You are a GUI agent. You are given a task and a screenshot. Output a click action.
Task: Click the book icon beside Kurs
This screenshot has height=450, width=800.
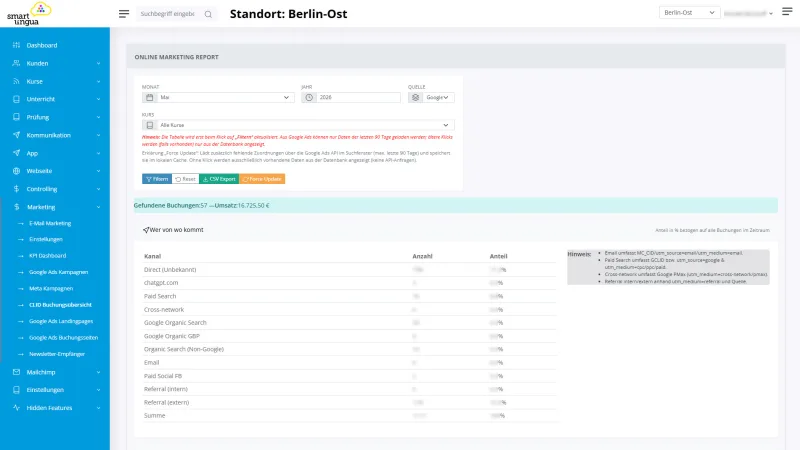[149, 125]
